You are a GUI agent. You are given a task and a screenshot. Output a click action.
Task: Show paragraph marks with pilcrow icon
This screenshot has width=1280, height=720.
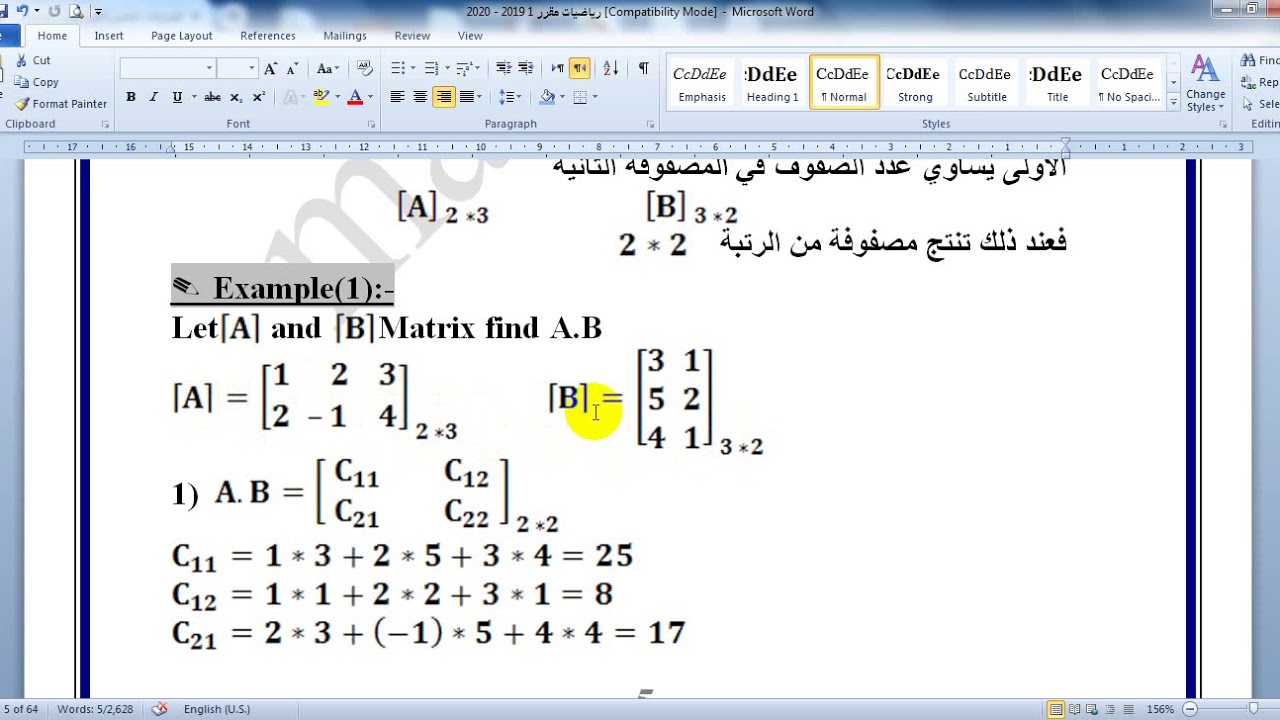pos(643,69)
